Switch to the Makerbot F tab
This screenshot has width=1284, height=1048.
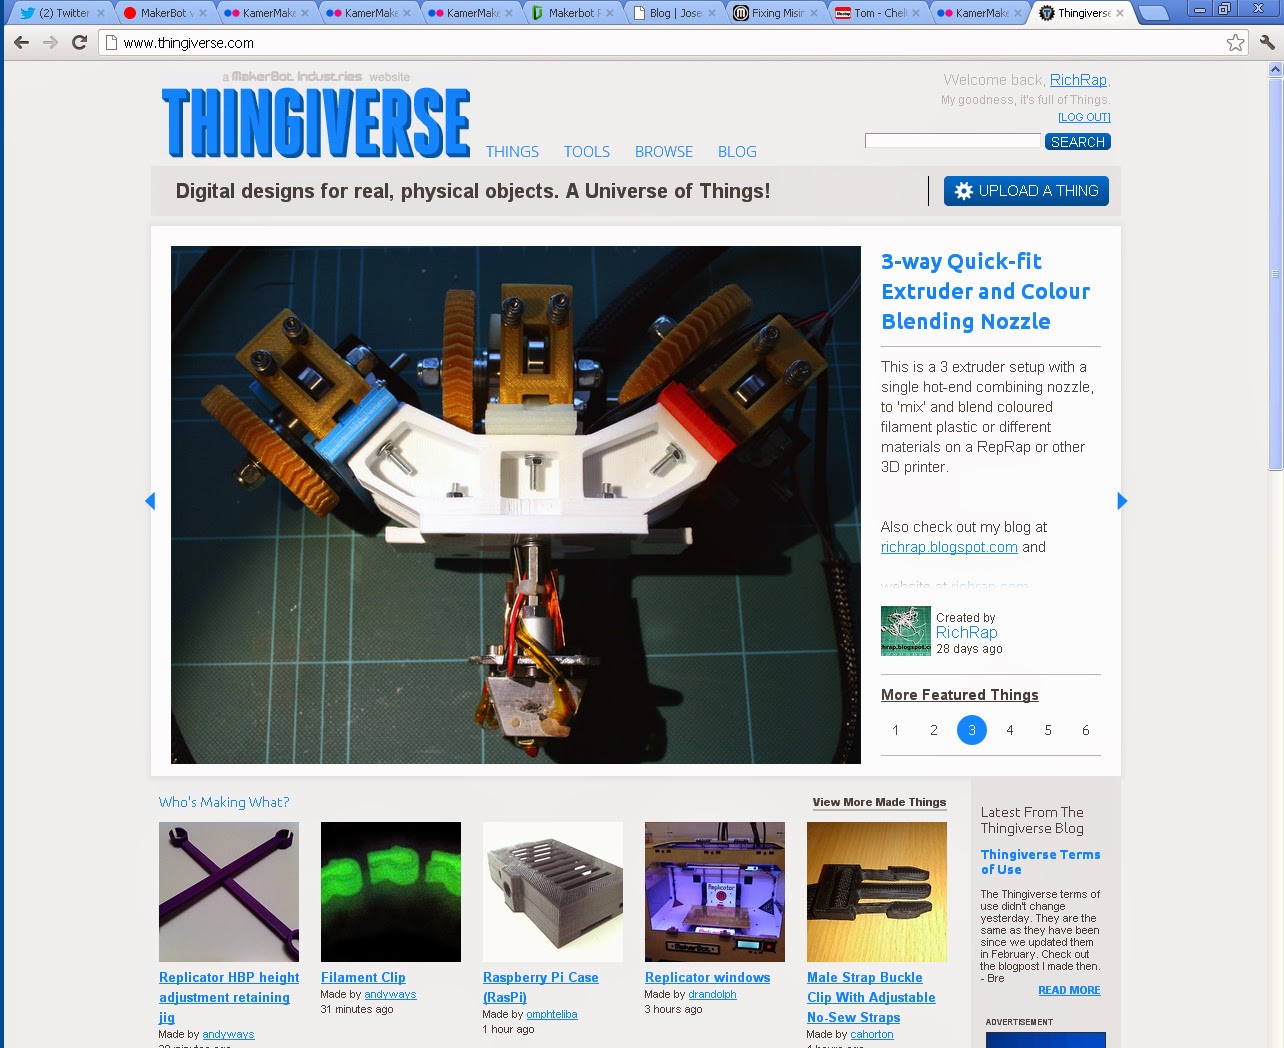(573, 13)
